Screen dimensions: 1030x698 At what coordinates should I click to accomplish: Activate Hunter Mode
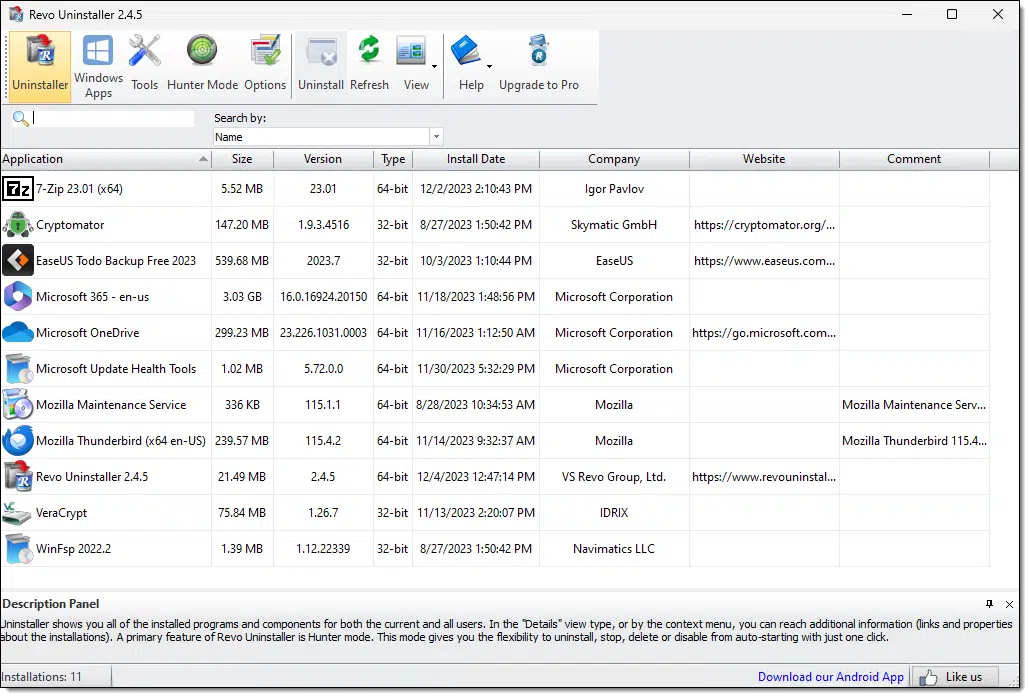click(x=202, y=66)
